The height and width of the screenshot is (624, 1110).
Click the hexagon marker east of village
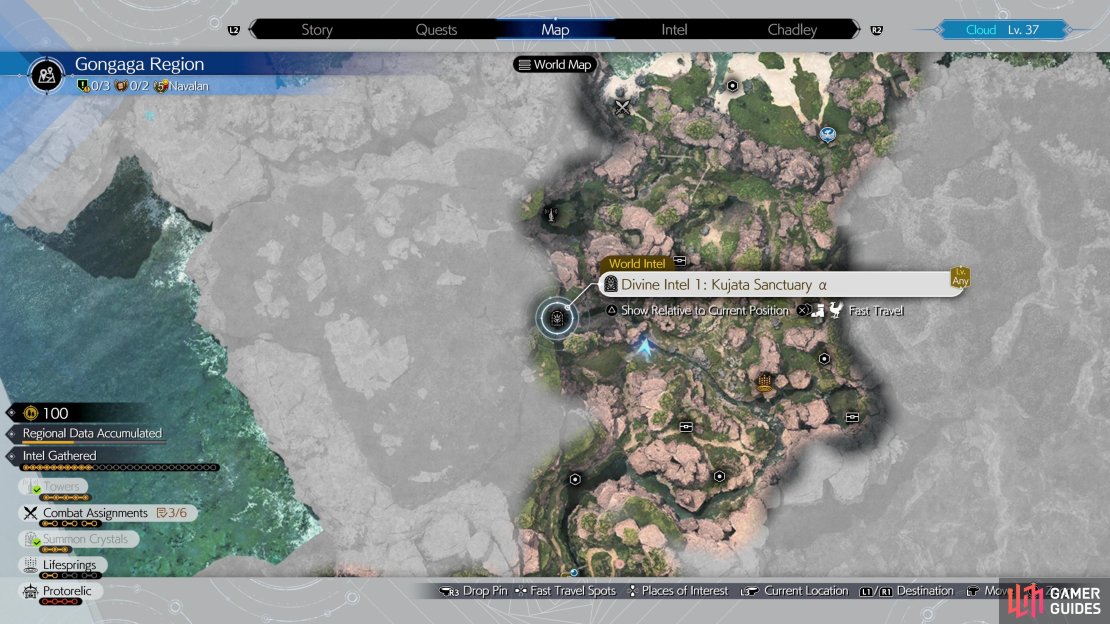pyautogui.click(x=824, y=358)
